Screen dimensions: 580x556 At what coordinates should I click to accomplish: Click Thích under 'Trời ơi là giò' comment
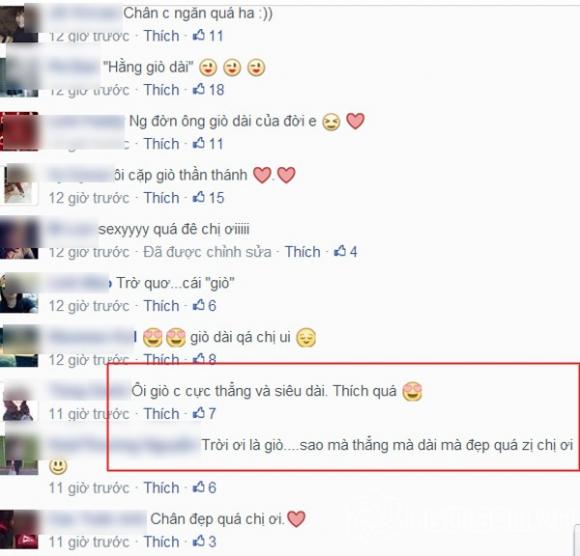(161, 488)
